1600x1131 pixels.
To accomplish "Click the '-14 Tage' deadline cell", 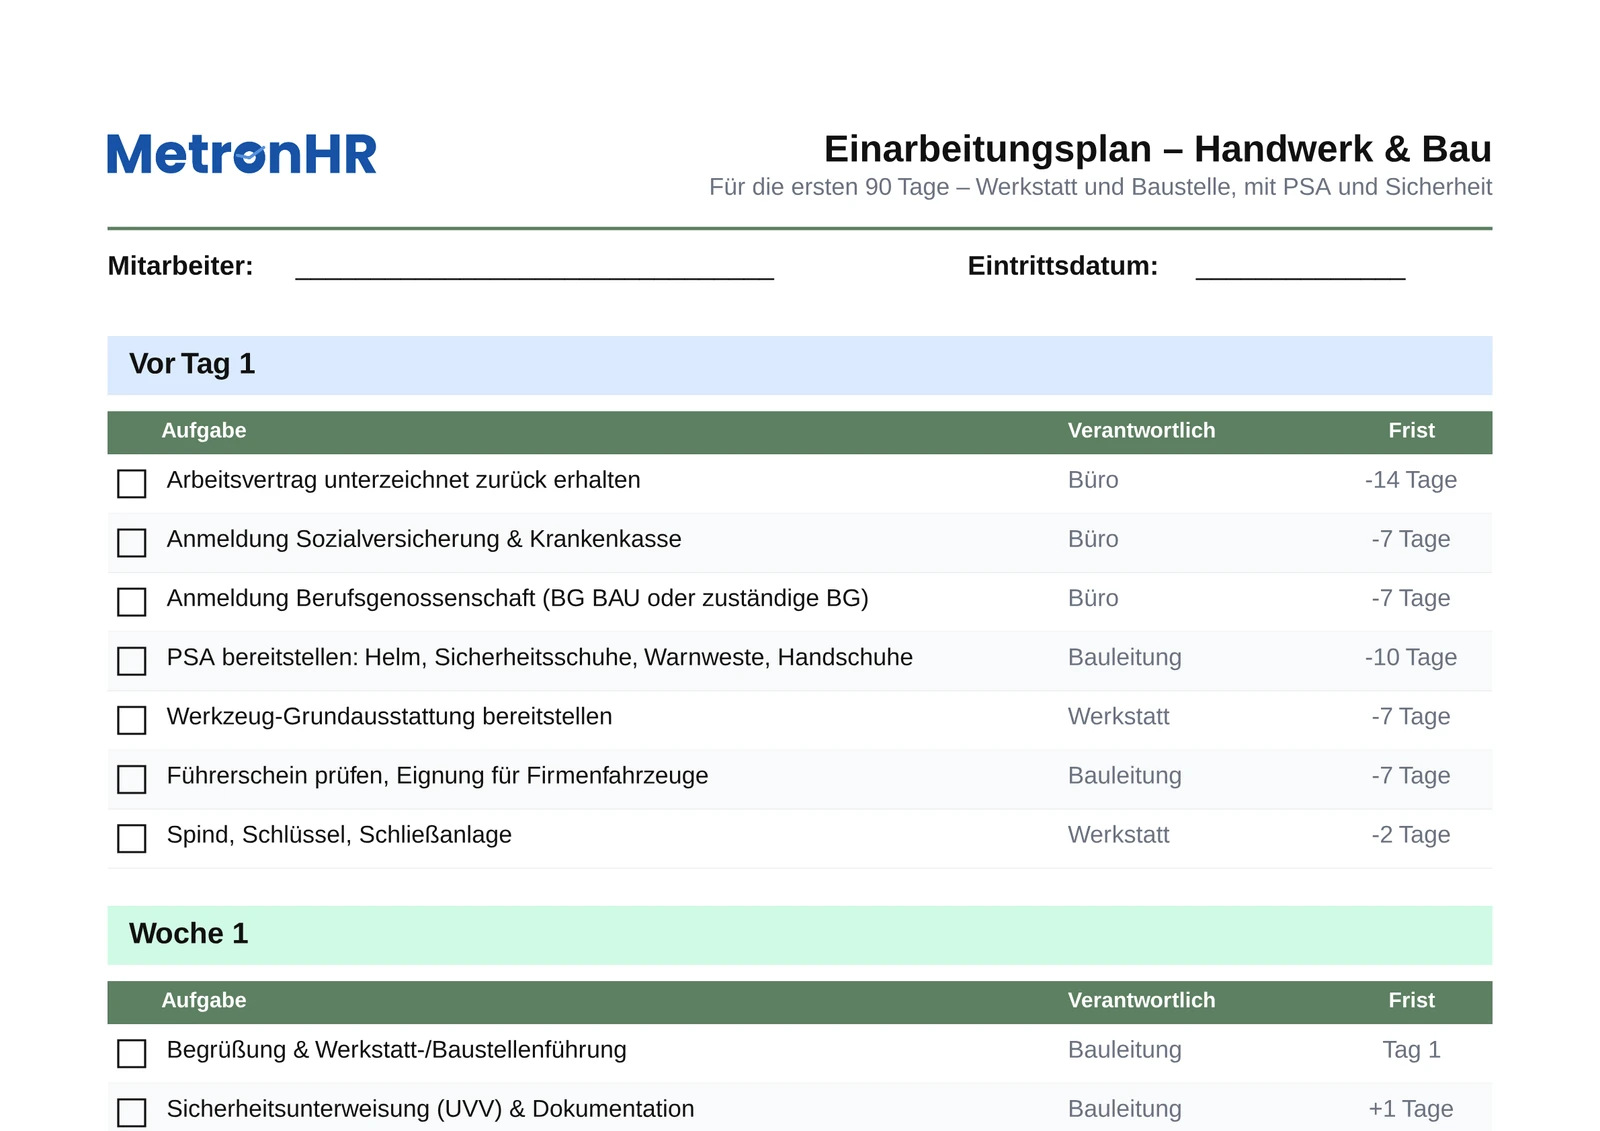I will tap(1411, 480).
